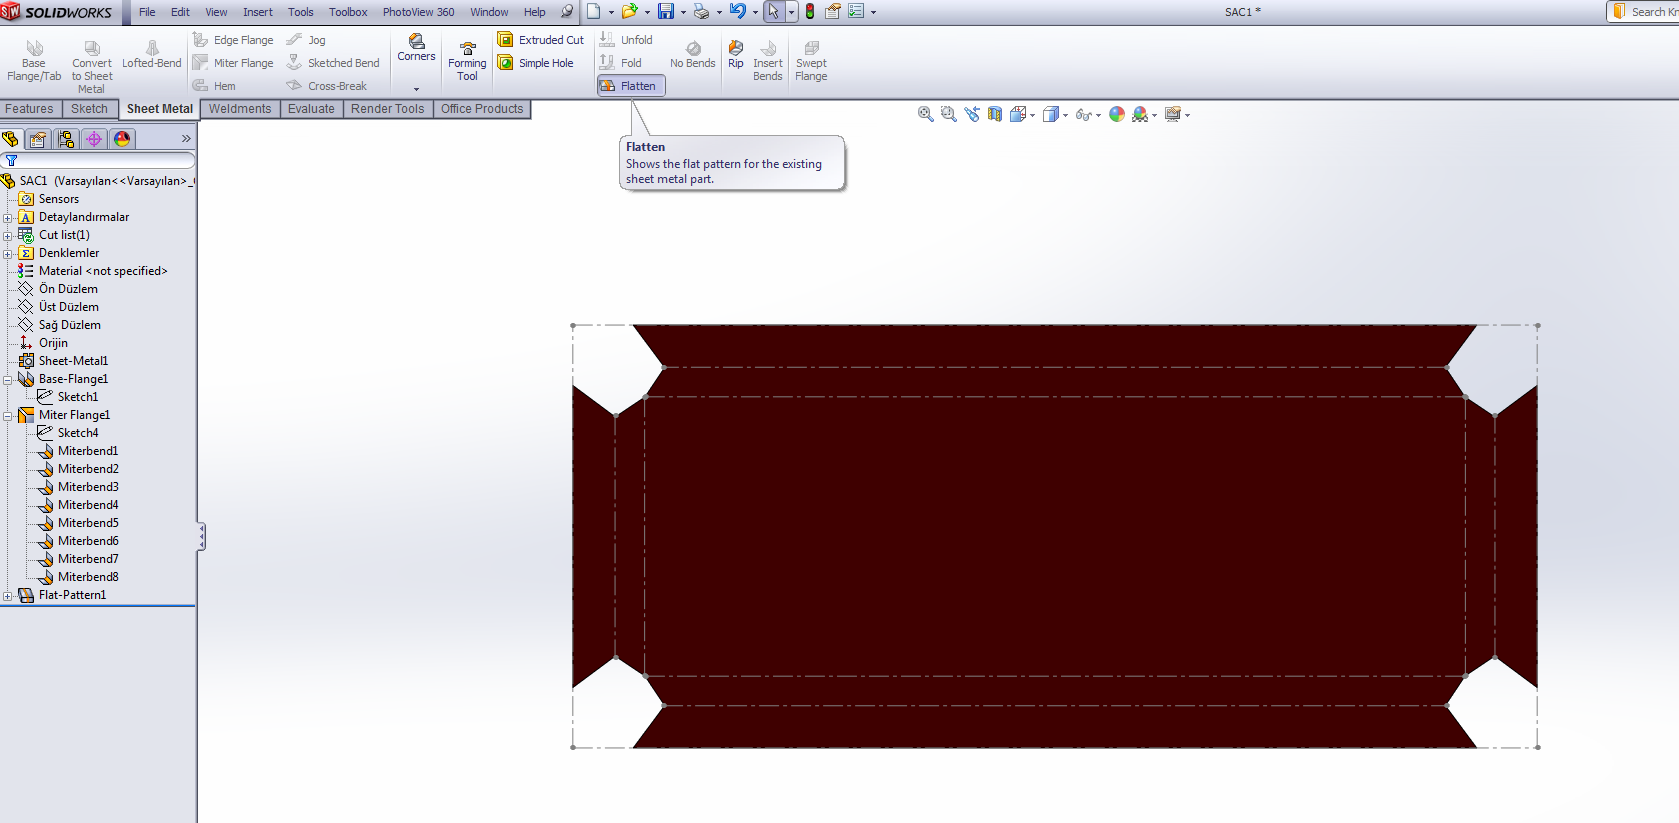The width and height of the screenshot is (1679, 823).
Task: Switch to the Sketch tab
Action: coord(89,109)
